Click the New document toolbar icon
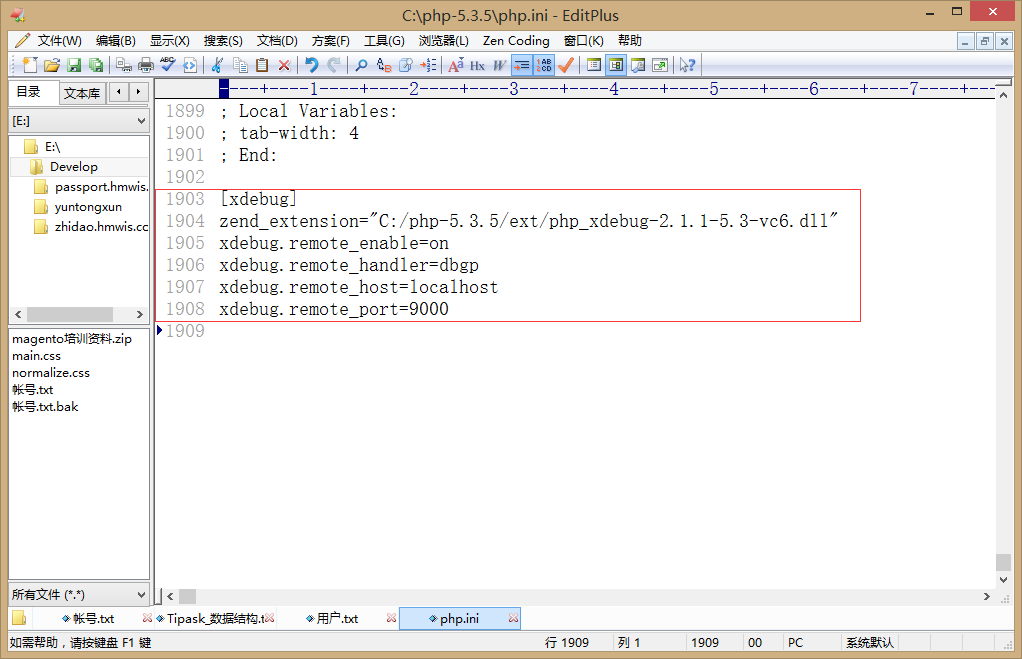 point(30,65)
